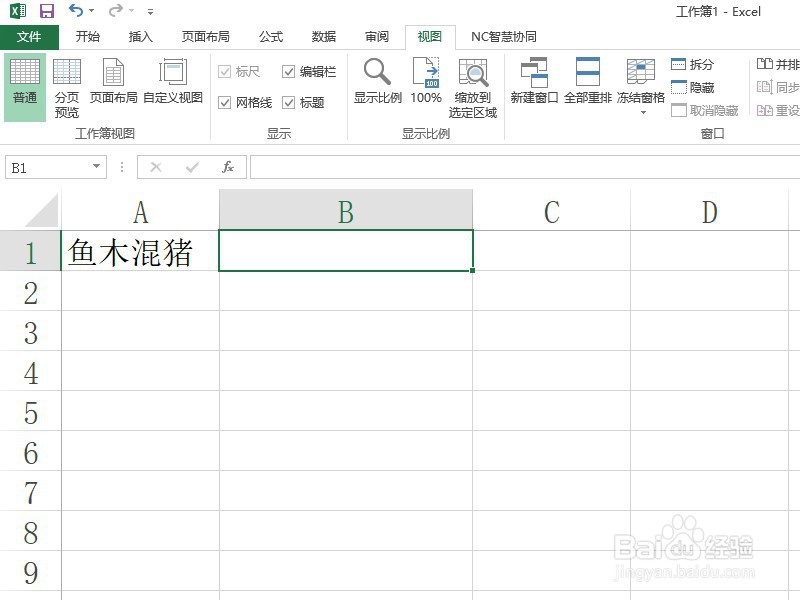Click the 插入函数 fx button
The height and width of the screenshot is (600, 800).
coord(225,167)
